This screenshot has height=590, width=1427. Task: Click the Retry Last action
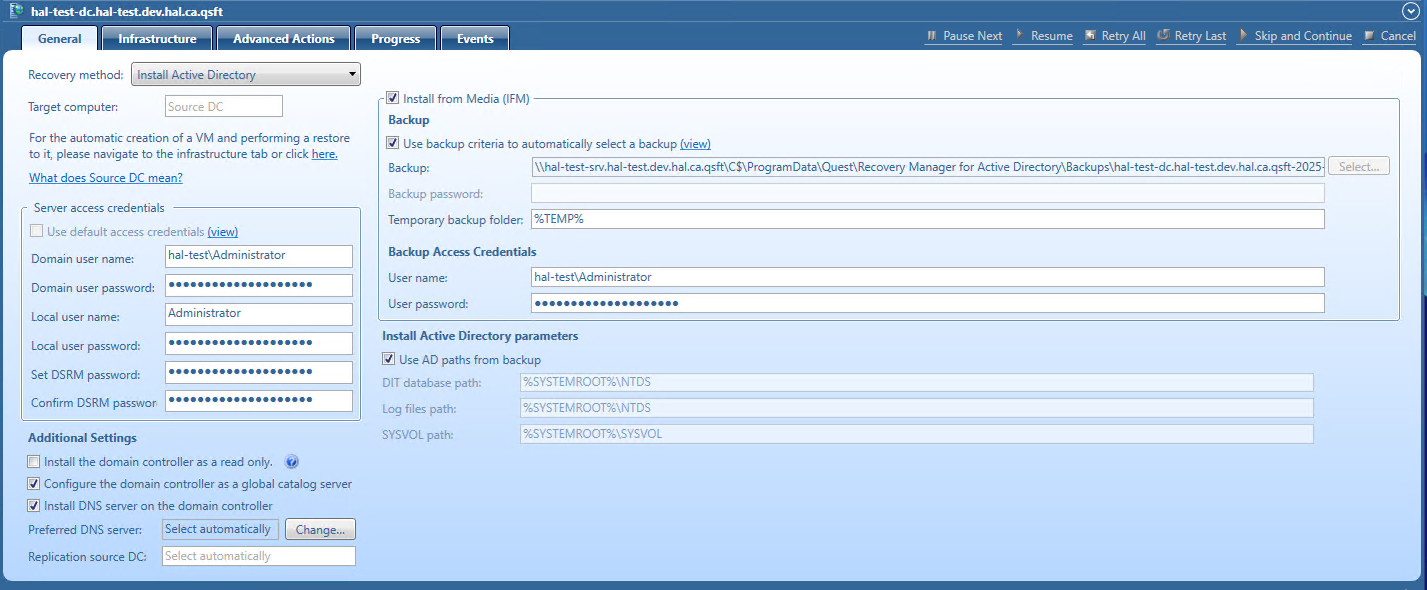(x=1191, y=36)
